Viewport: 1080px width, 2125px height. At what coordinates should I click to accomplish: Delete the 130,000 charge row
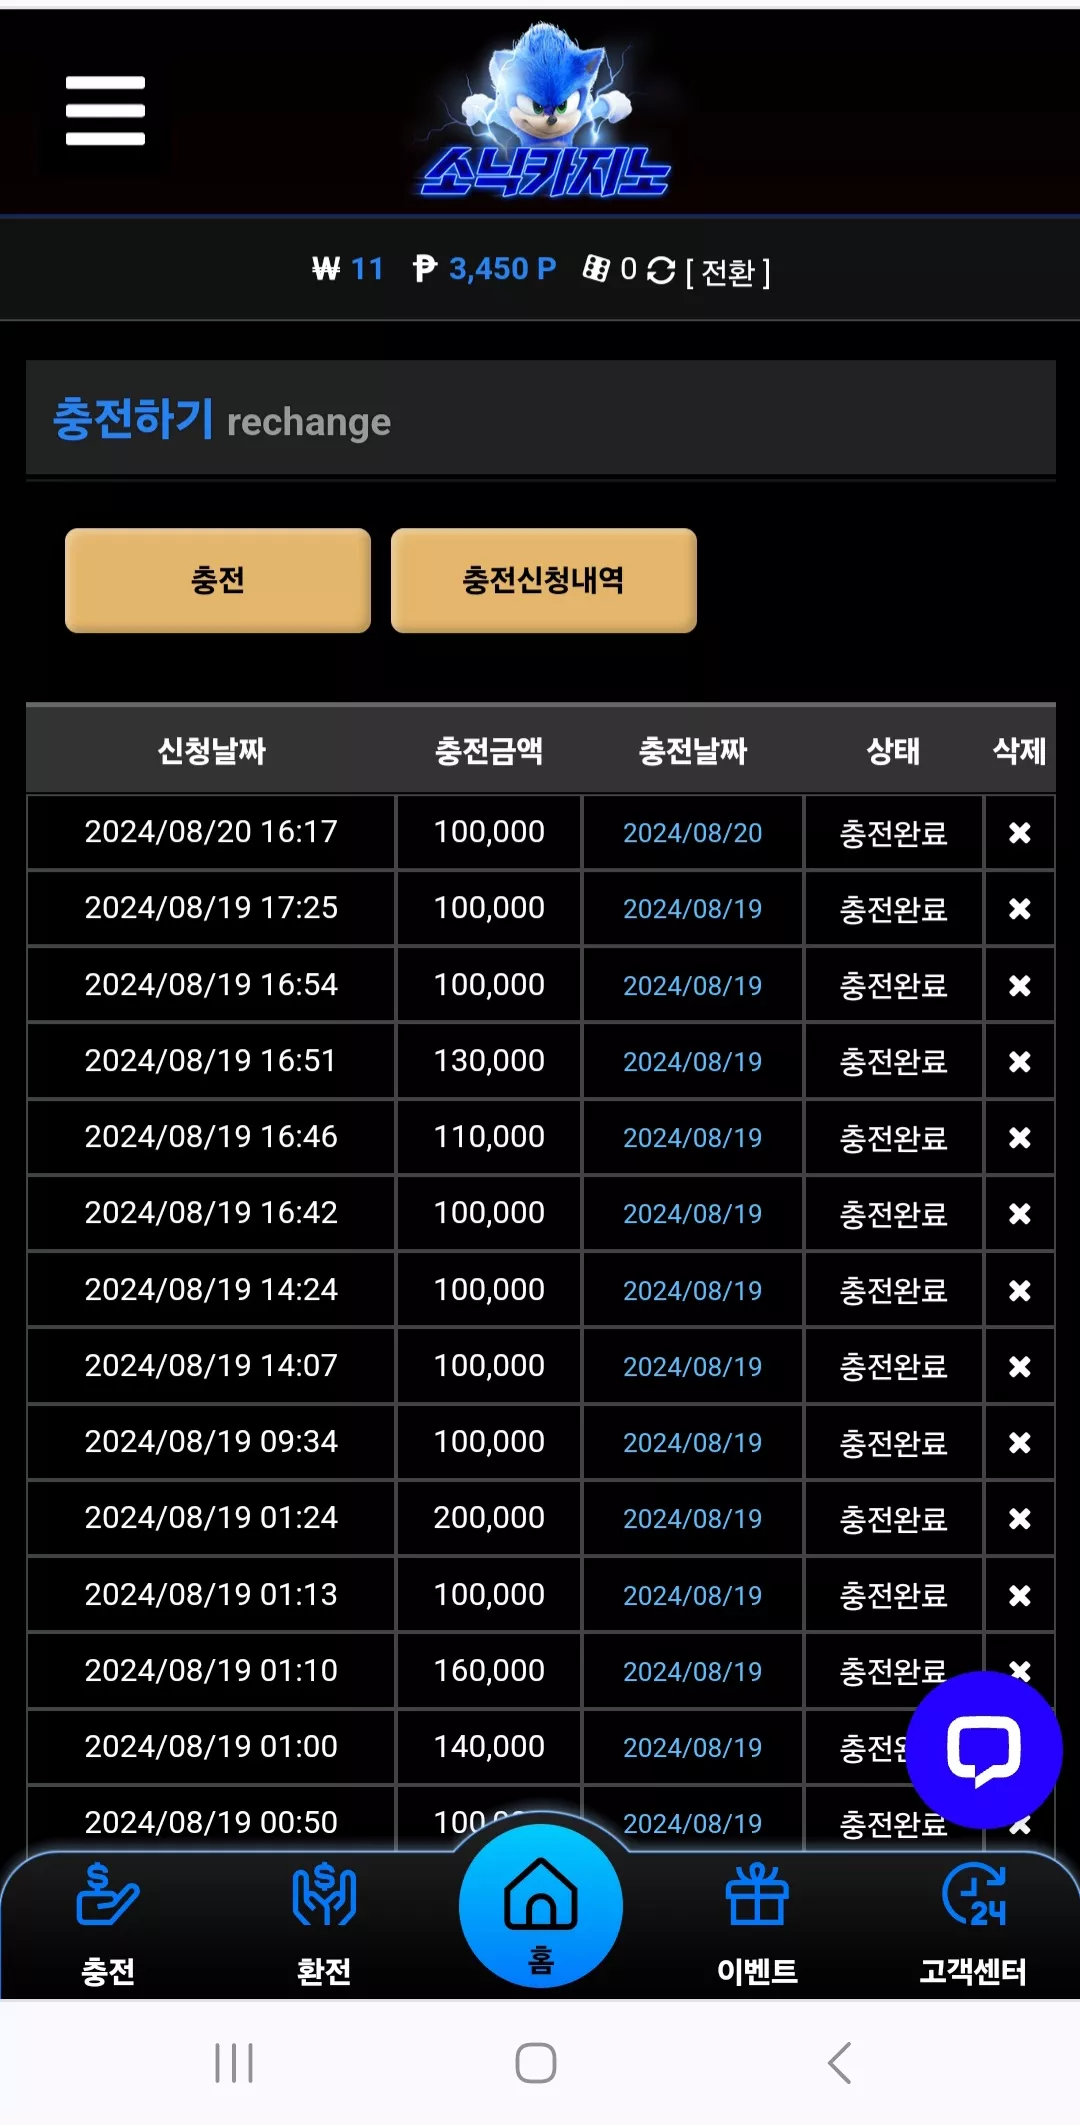coord(1019,1061)
